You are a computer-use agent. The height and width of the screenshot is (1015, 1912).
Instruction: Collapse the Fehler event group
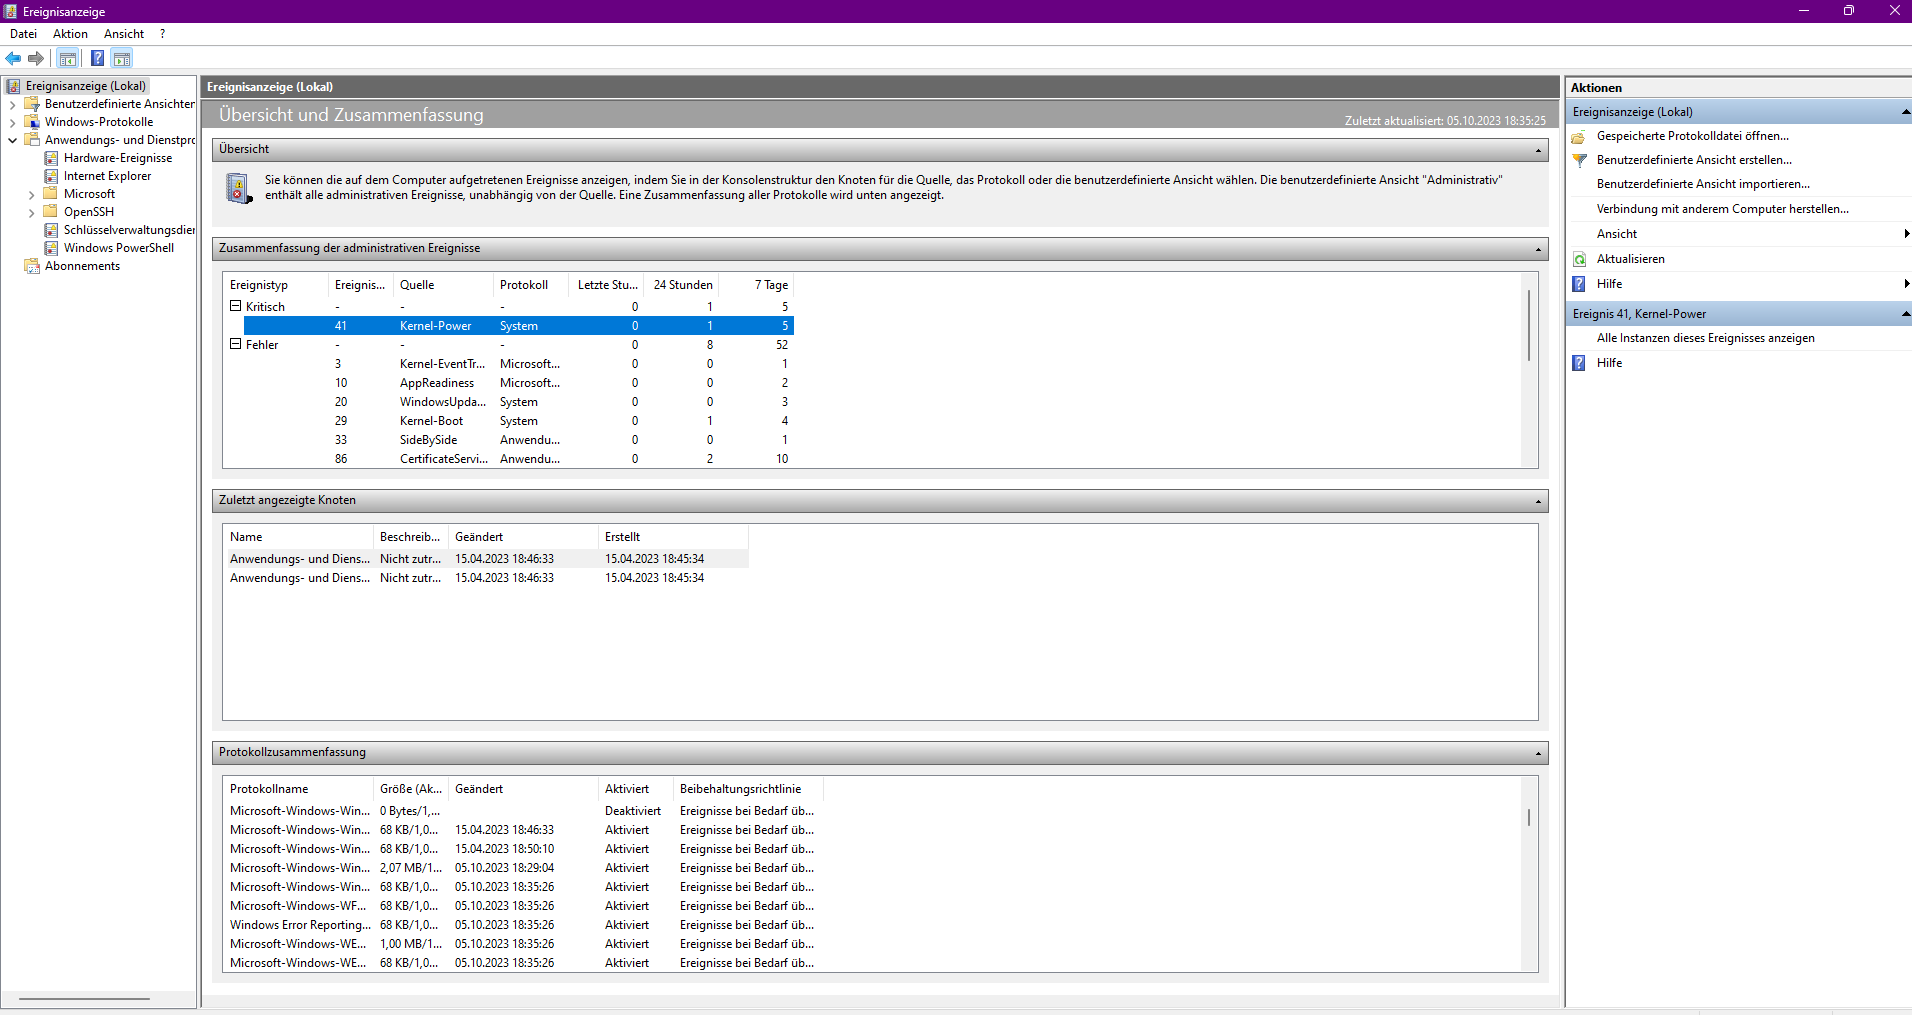pos(236,344)
